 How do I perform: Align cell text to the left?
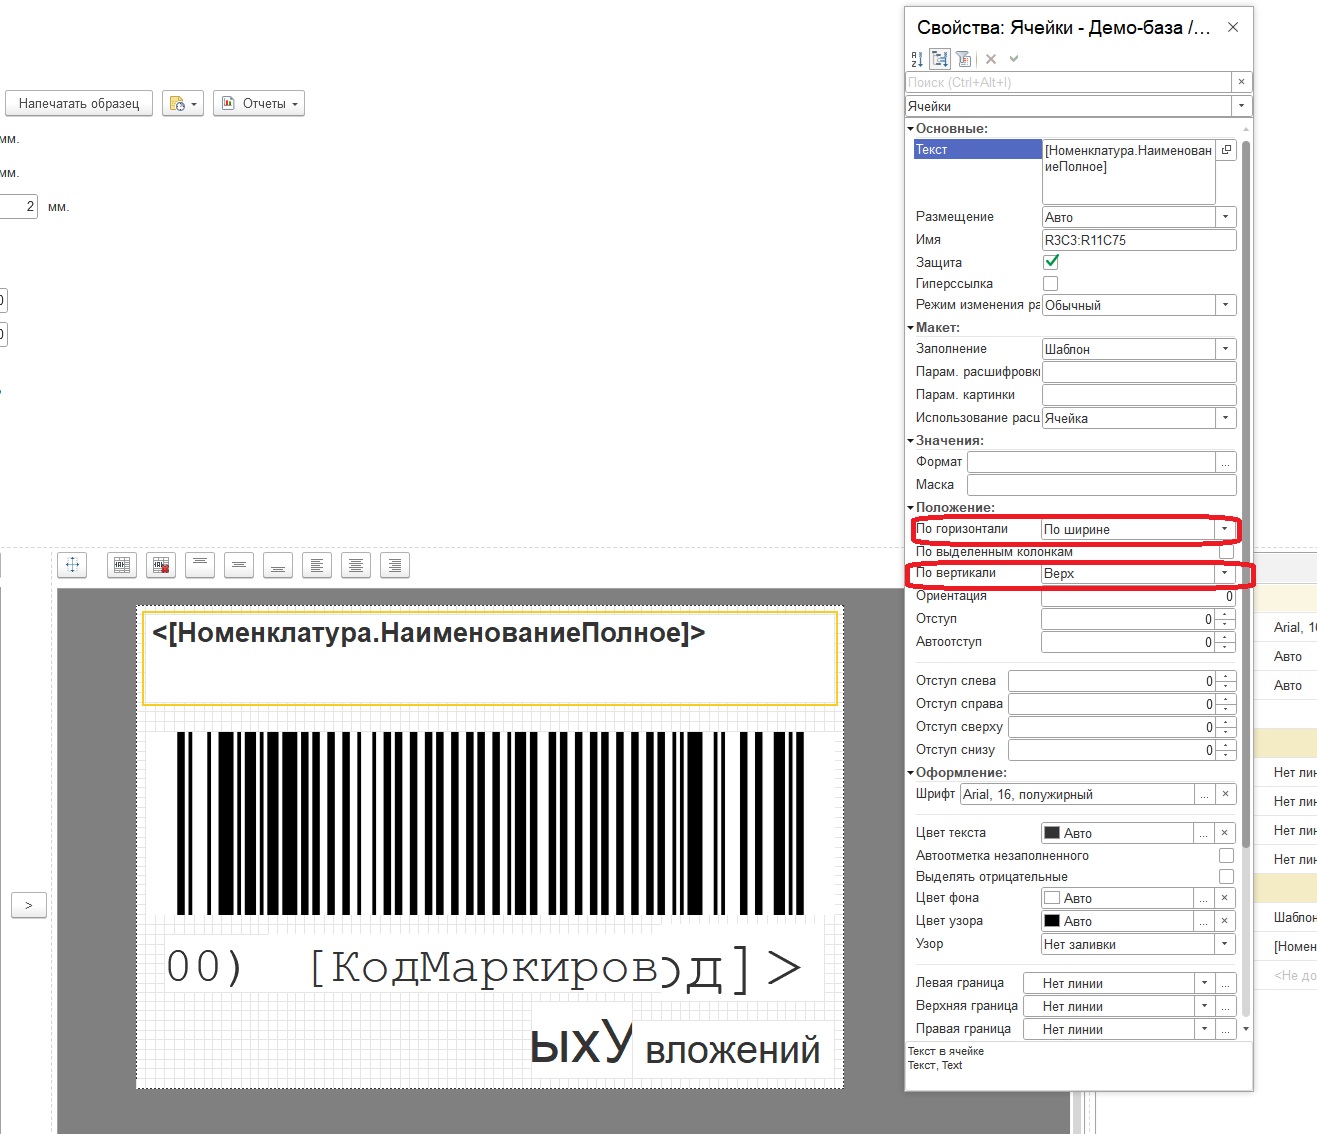point(317,565)
